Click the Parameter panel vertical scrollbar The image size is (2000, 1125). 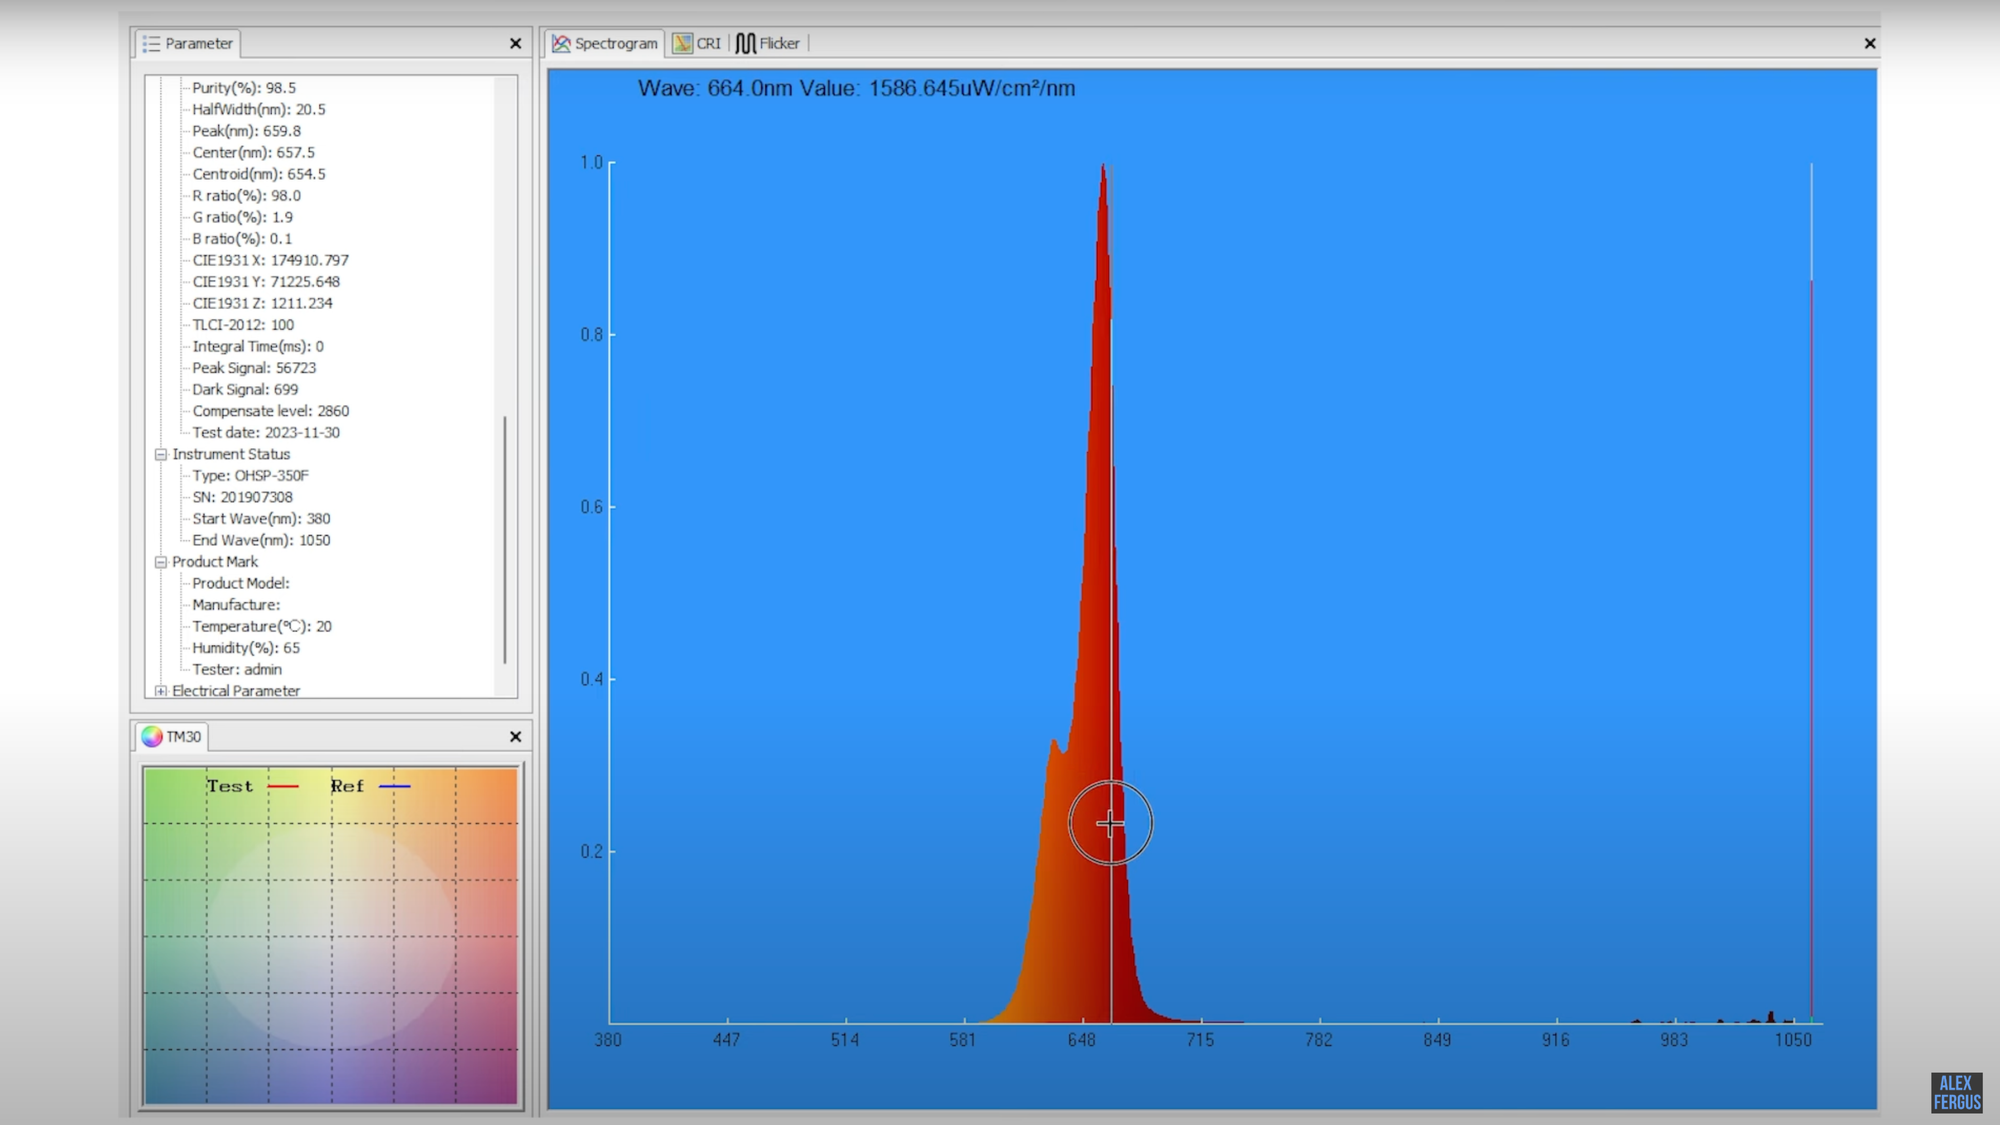505,540
